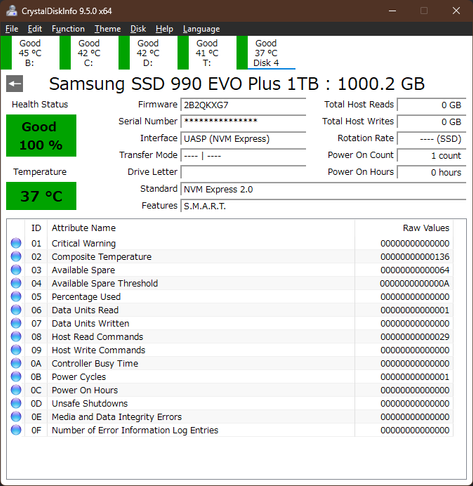This screenshot has height=486, width=473.
Task: Open the Help menu
Action: [164, 29]
